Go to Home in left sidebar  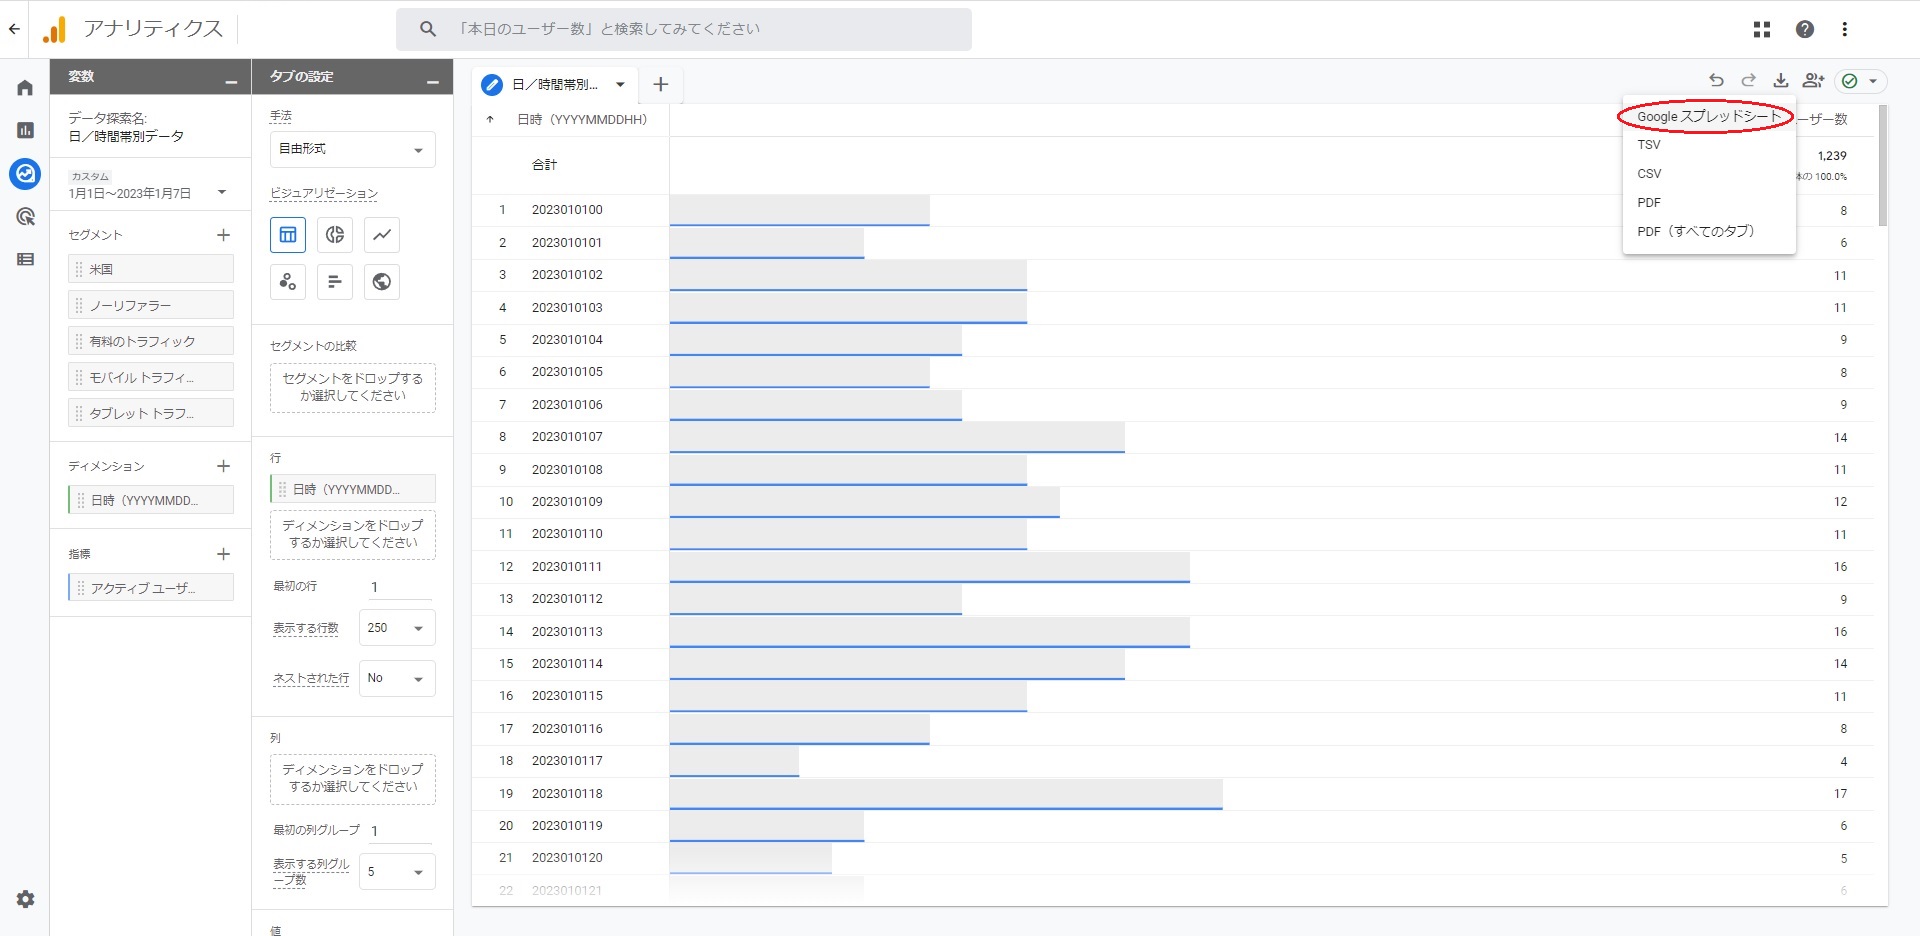point(25,88)
